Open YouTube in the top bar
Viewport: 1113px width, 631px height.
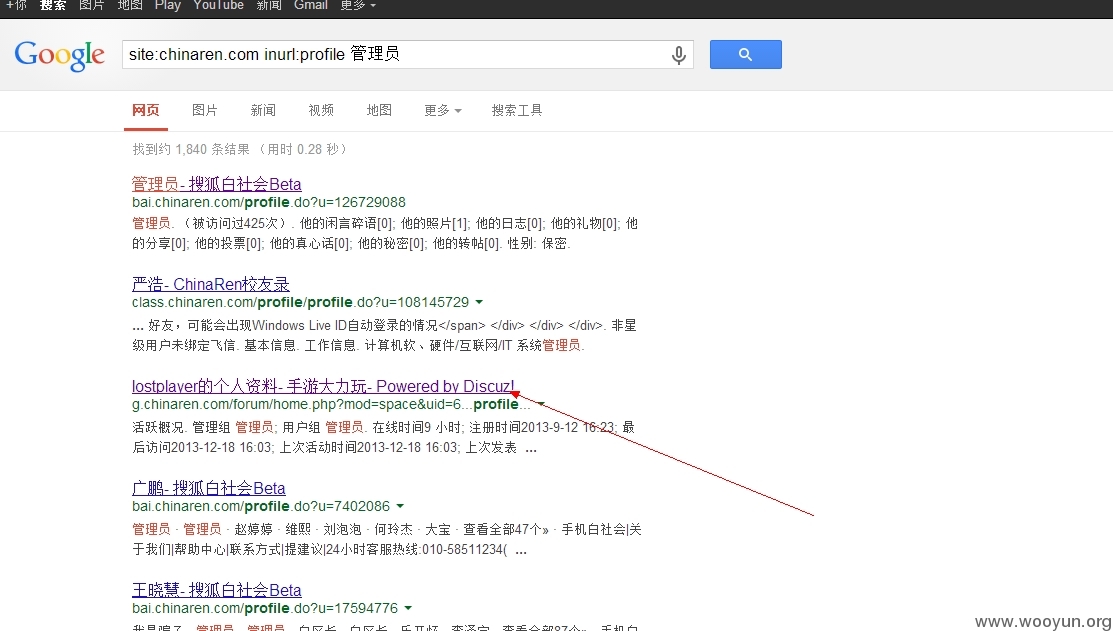[219, 5]
